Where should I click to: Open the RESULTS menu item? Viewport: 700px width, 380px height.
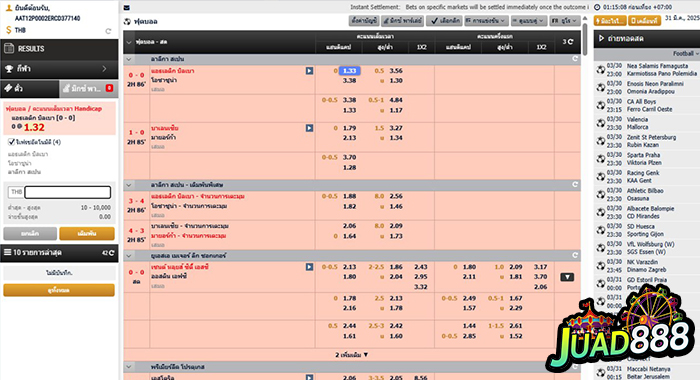[59, 49]
